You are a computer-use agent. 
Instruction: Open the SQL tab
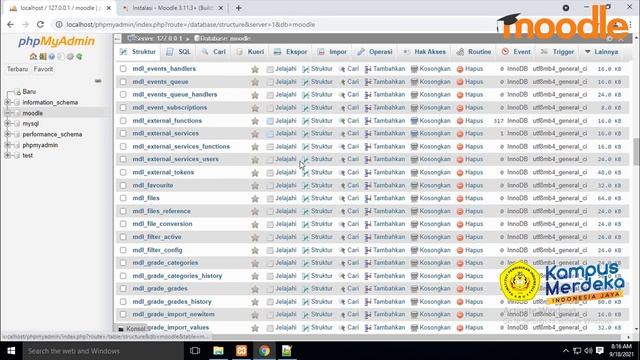[179, 52]
